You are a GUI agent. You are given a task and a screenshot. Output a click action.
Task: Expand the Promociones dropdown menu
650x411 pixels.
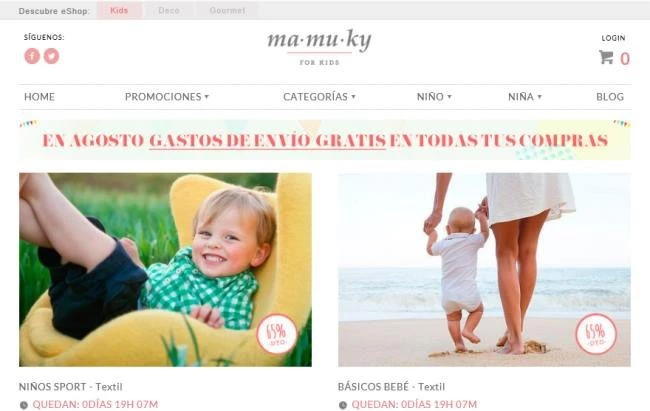(x=167, y=97)
